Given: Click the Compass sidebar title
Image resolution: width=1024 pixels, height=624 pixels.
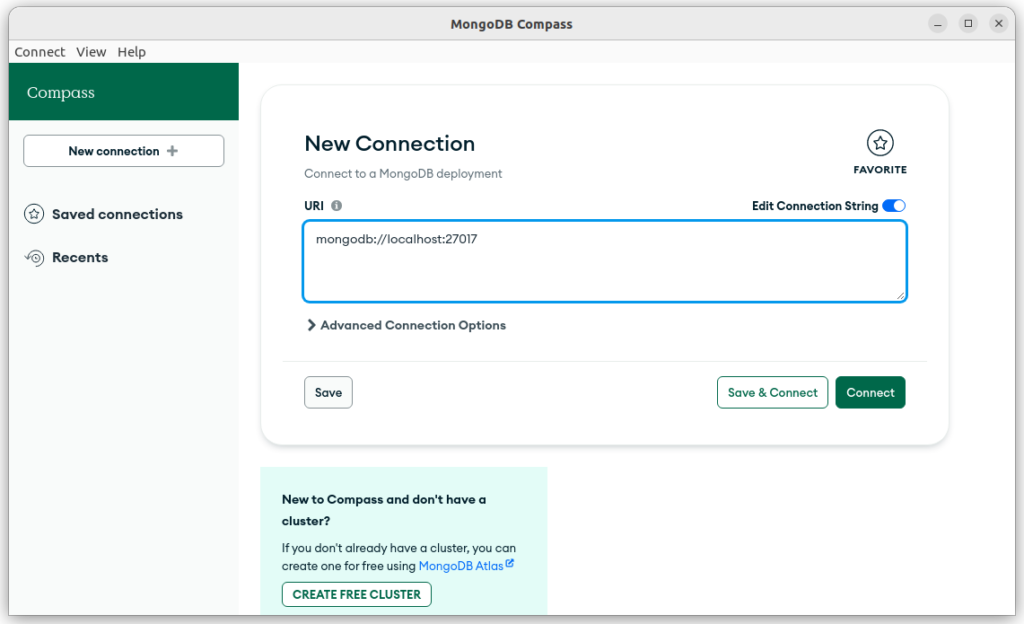Looking at the screenshot, I should (61, 93).
